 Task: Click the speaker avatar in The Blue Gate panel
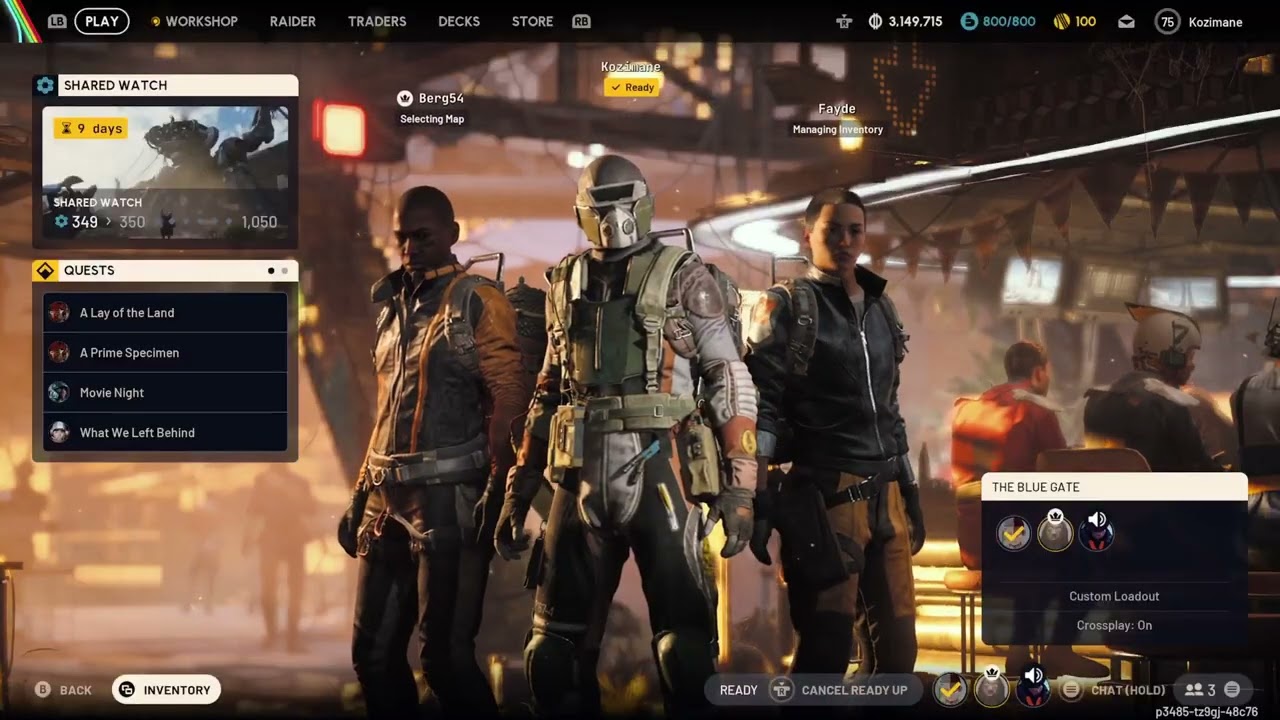(1096, 531)
